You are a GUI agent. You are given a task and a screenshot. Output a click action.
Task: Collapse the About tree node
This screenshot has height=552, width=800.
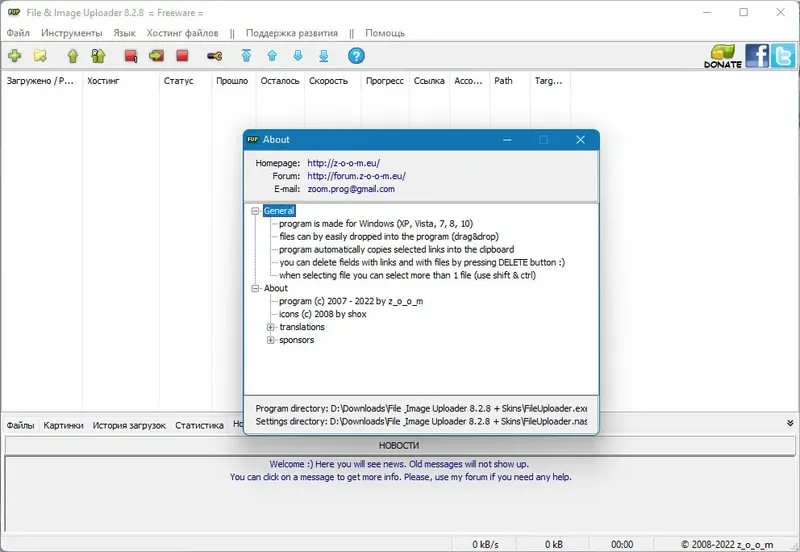pos(256,288)
